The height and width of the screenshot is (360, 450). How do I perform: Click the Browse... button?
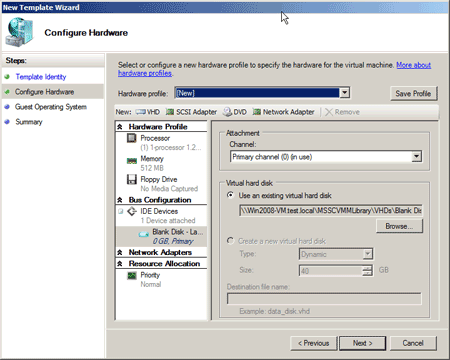[x=399, y=226]
